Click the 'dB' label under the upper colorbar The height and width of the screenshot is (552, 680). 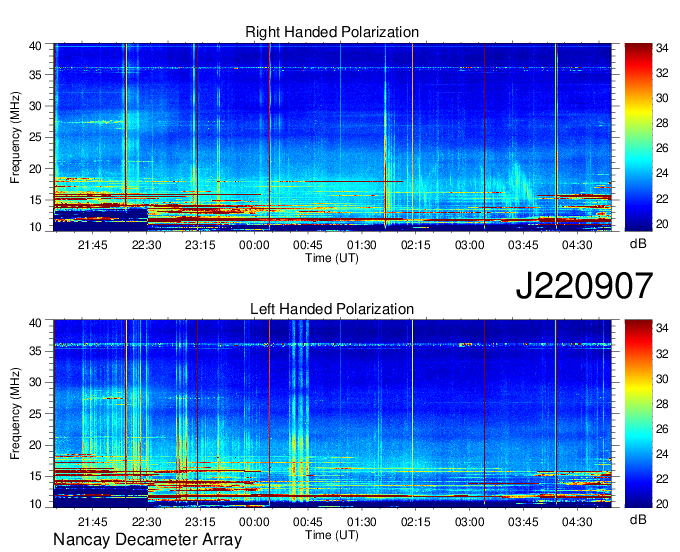click(x=638, y=244)
